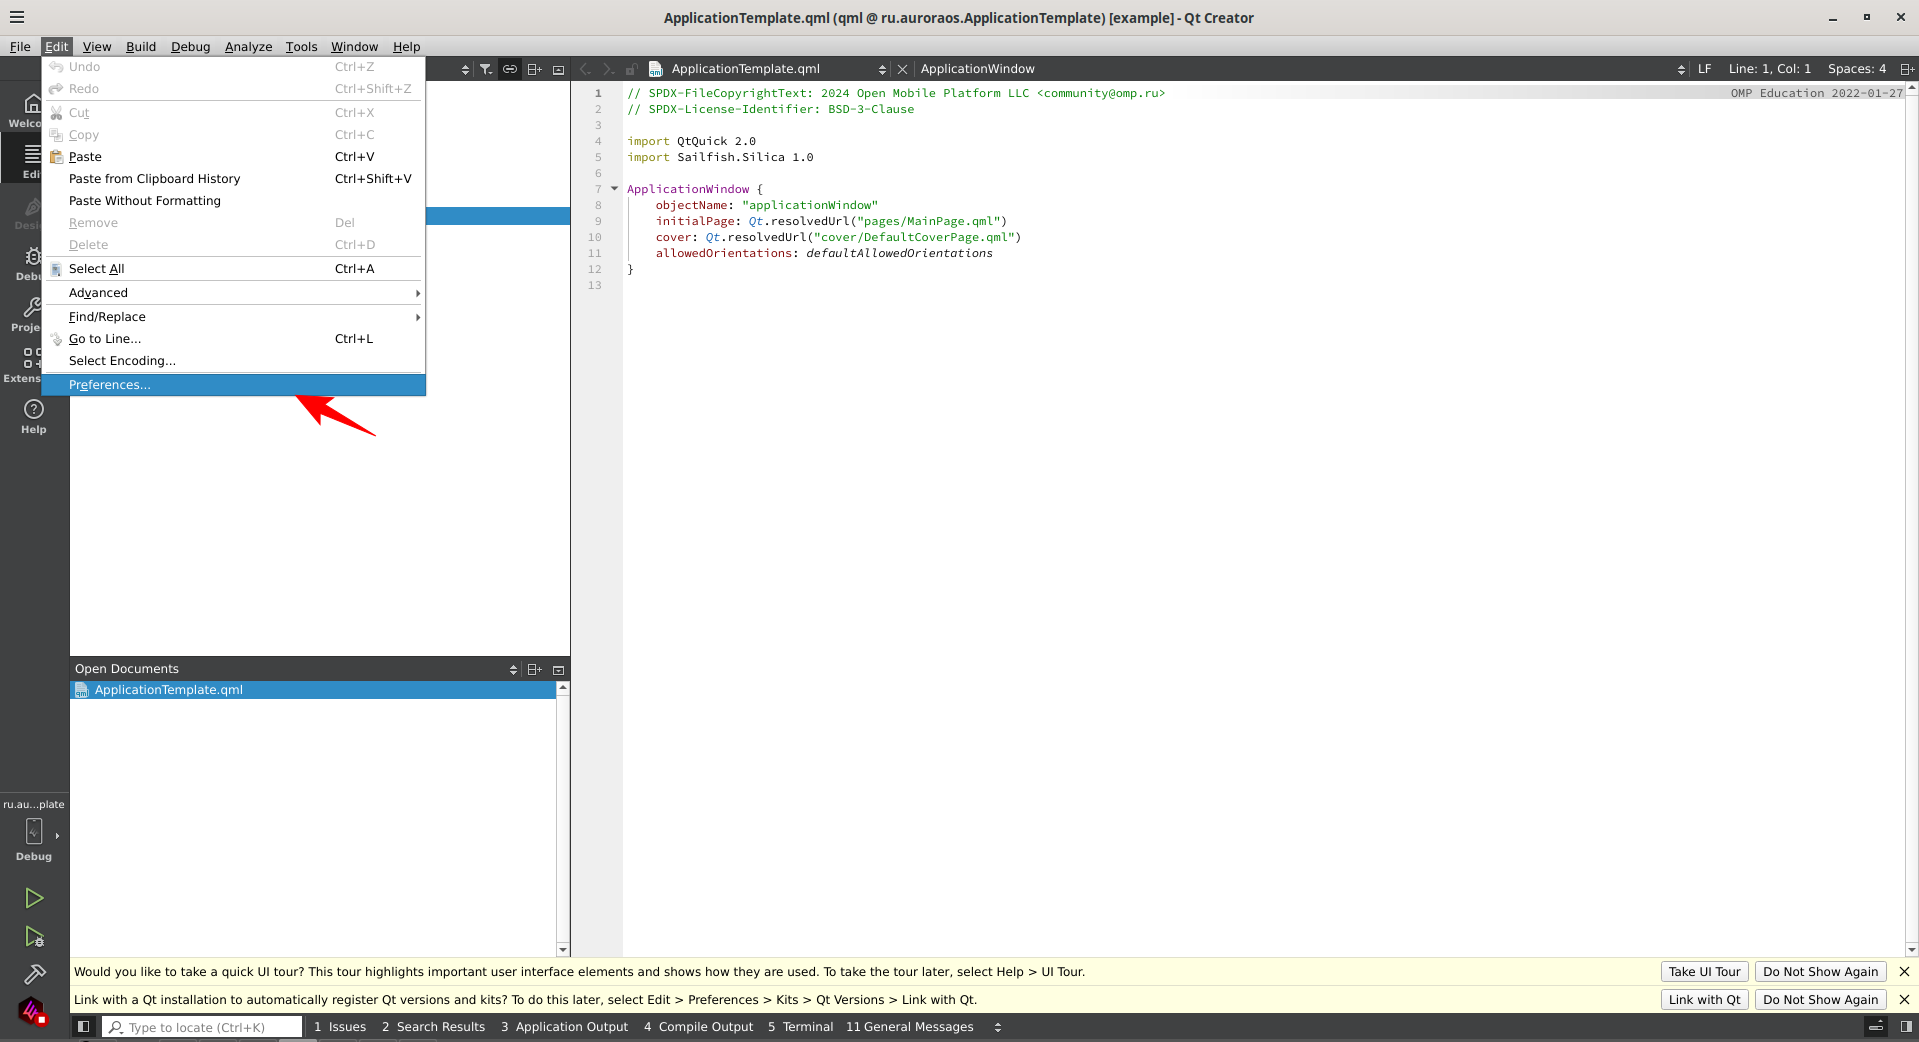The height and width of the screenshot is (1042, 1919).
Task: Expand the Find/Replace submenu
Action: [234, 317]
